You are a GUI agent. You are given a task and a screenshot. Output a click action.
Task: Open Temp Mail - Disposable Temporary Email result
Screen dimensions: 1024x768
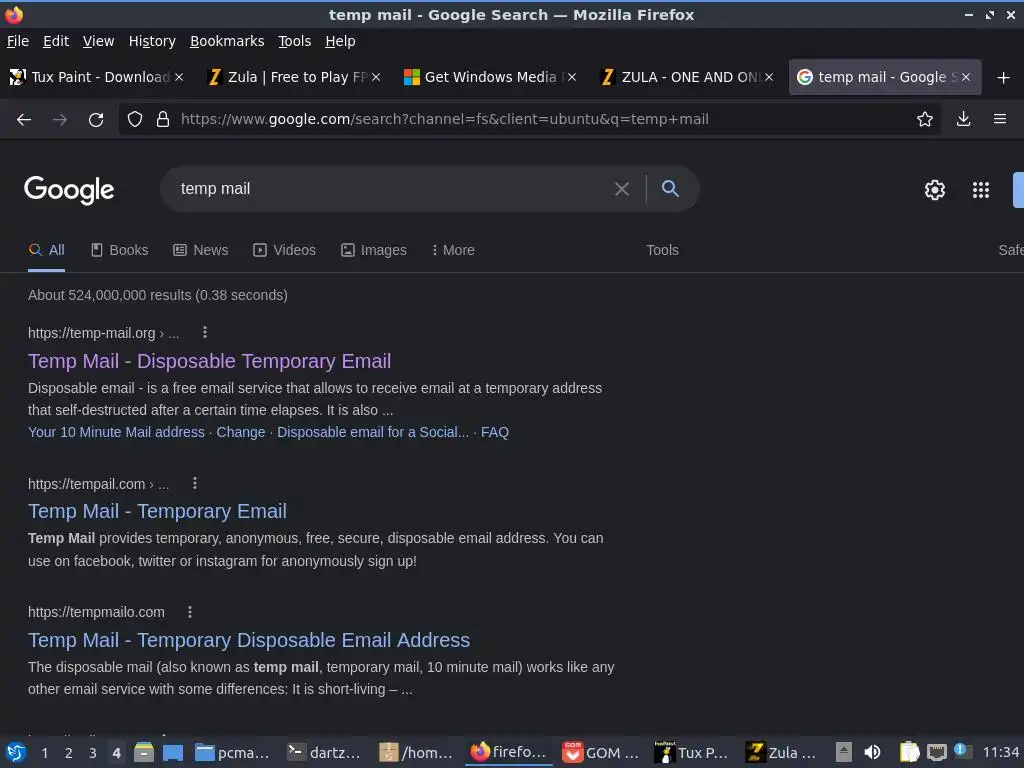tap(210, 361)
